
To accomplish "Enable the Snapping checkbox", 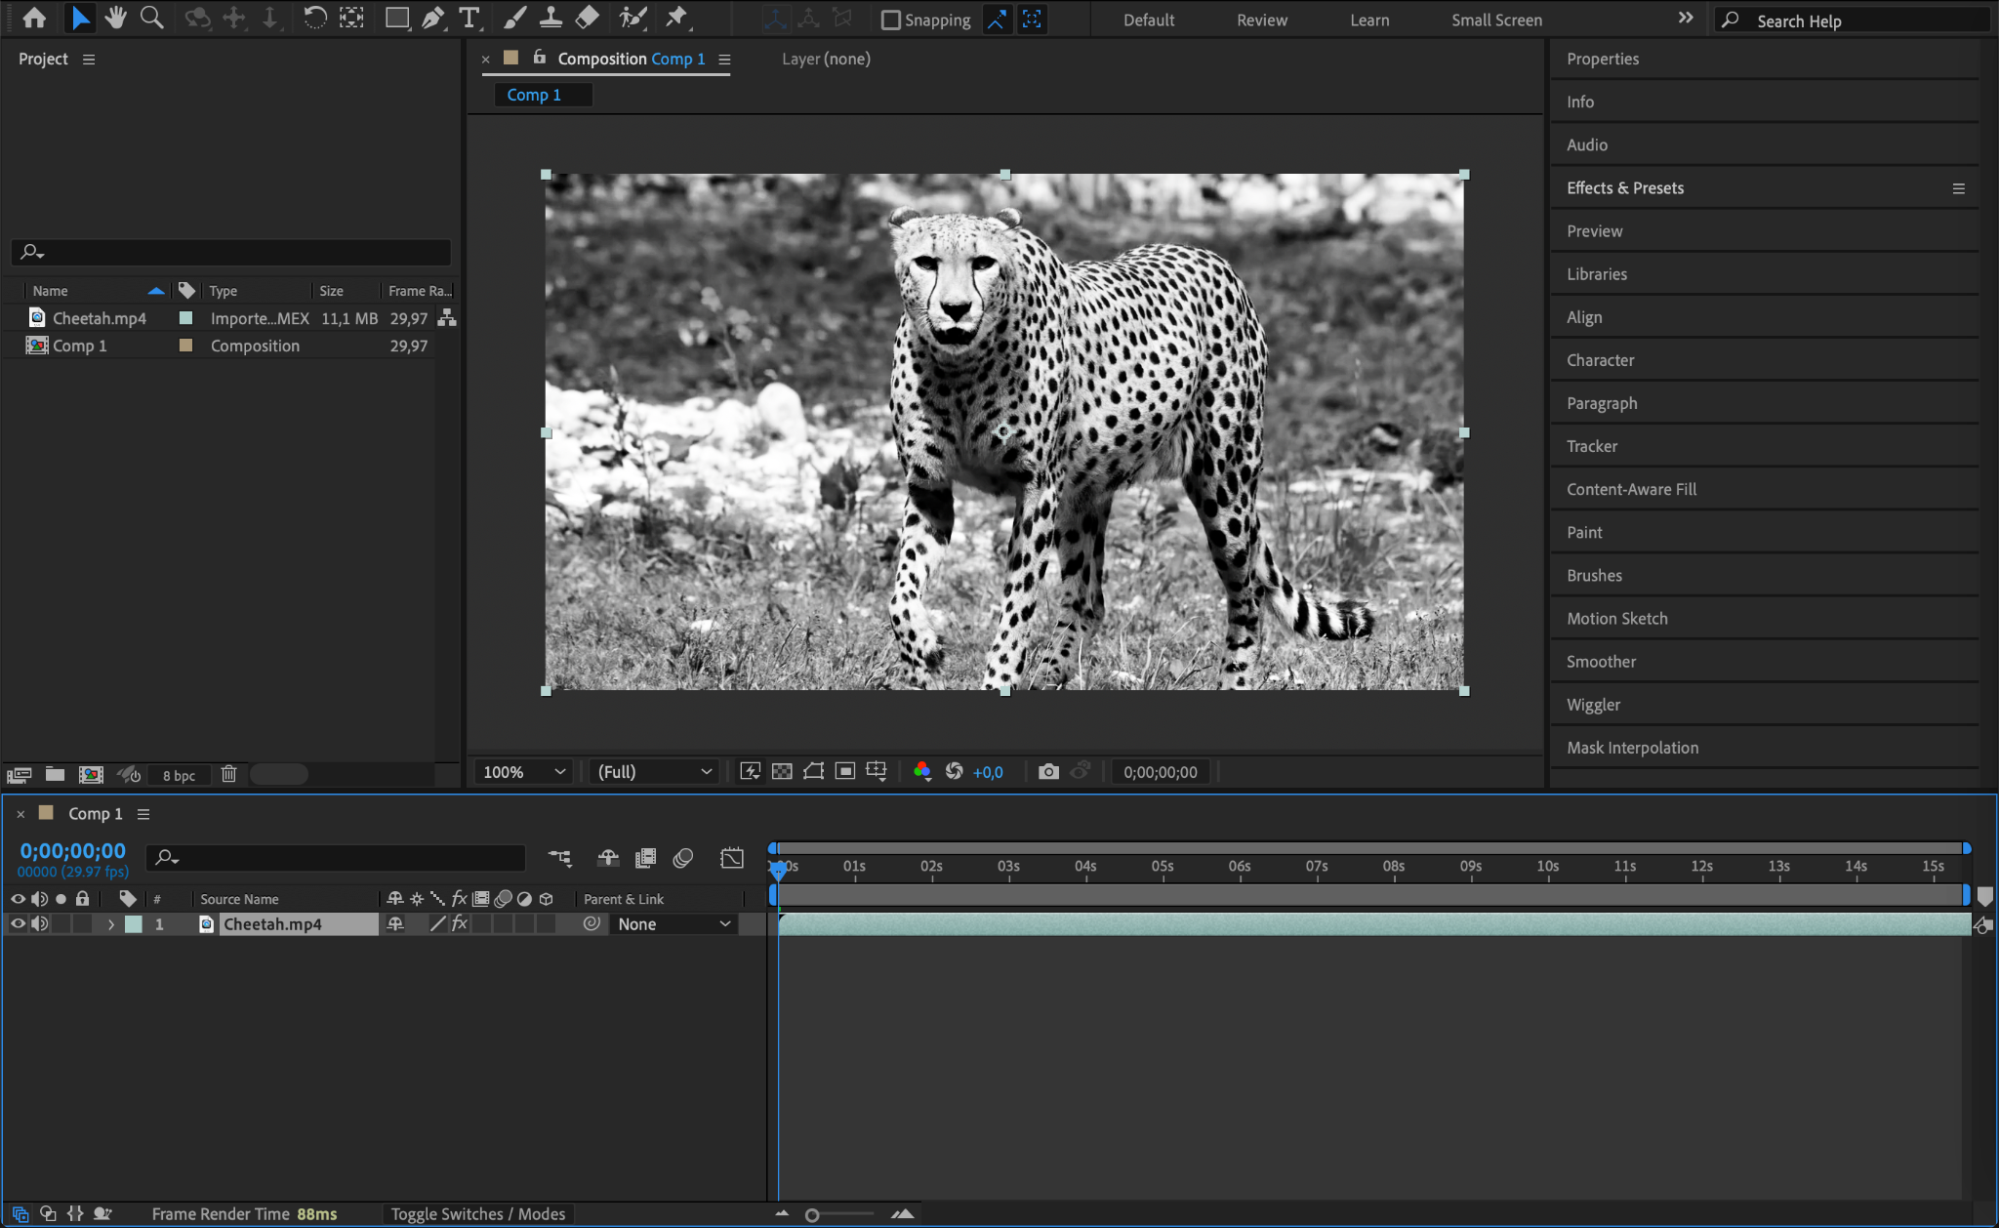I will click(891, 20).
